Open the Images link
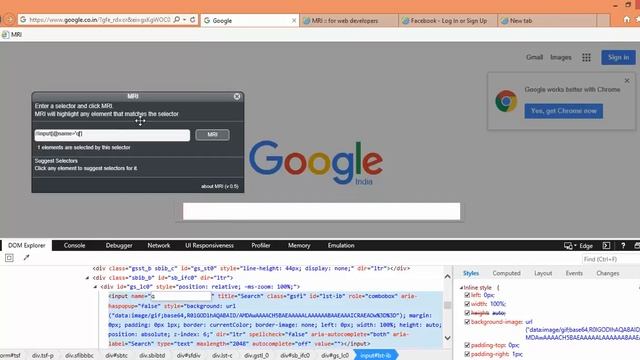The image size is (640, 360). click(x=561, y=57)
